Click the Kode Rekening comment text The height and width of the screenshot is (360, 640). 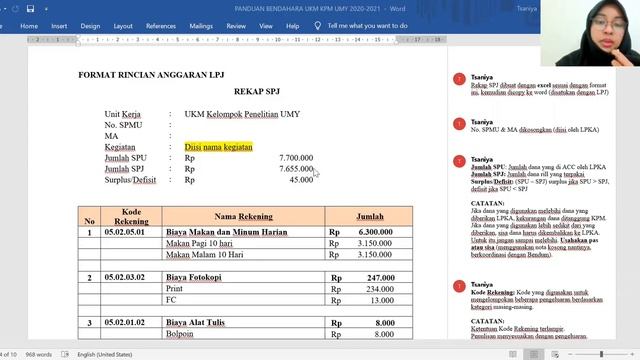tap(537, 300)
